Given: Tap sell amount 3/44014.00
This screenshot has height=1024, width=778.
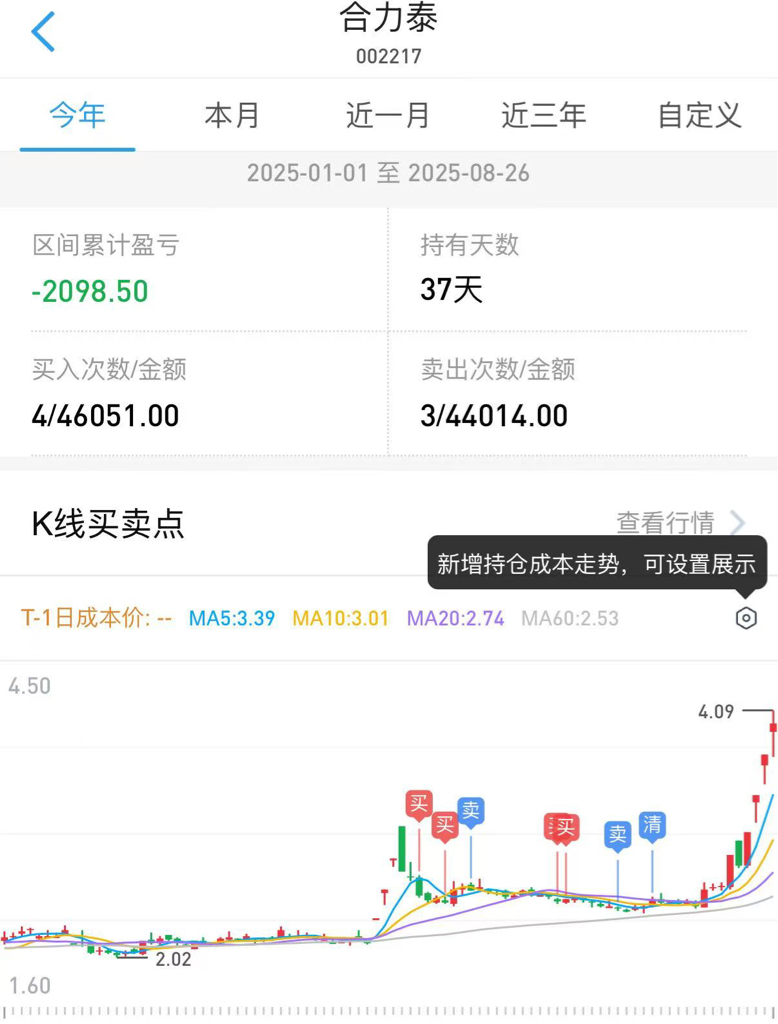Looking at the screenshot, I should (494, 416).
